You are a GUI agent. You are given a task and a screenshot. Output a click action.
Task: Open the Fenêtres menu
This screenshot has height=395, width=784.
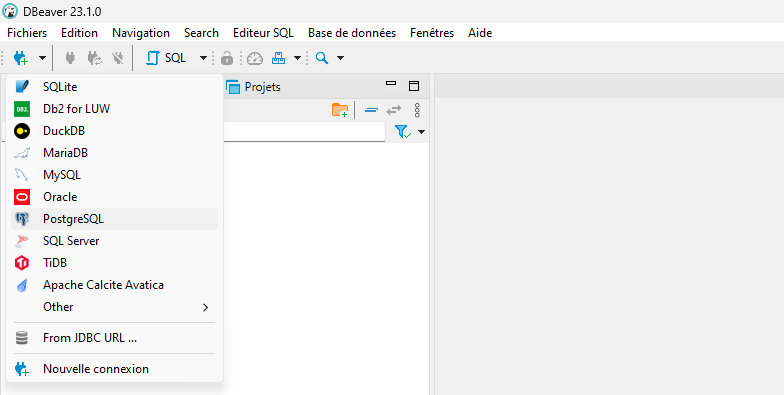[x=432, y=33]
